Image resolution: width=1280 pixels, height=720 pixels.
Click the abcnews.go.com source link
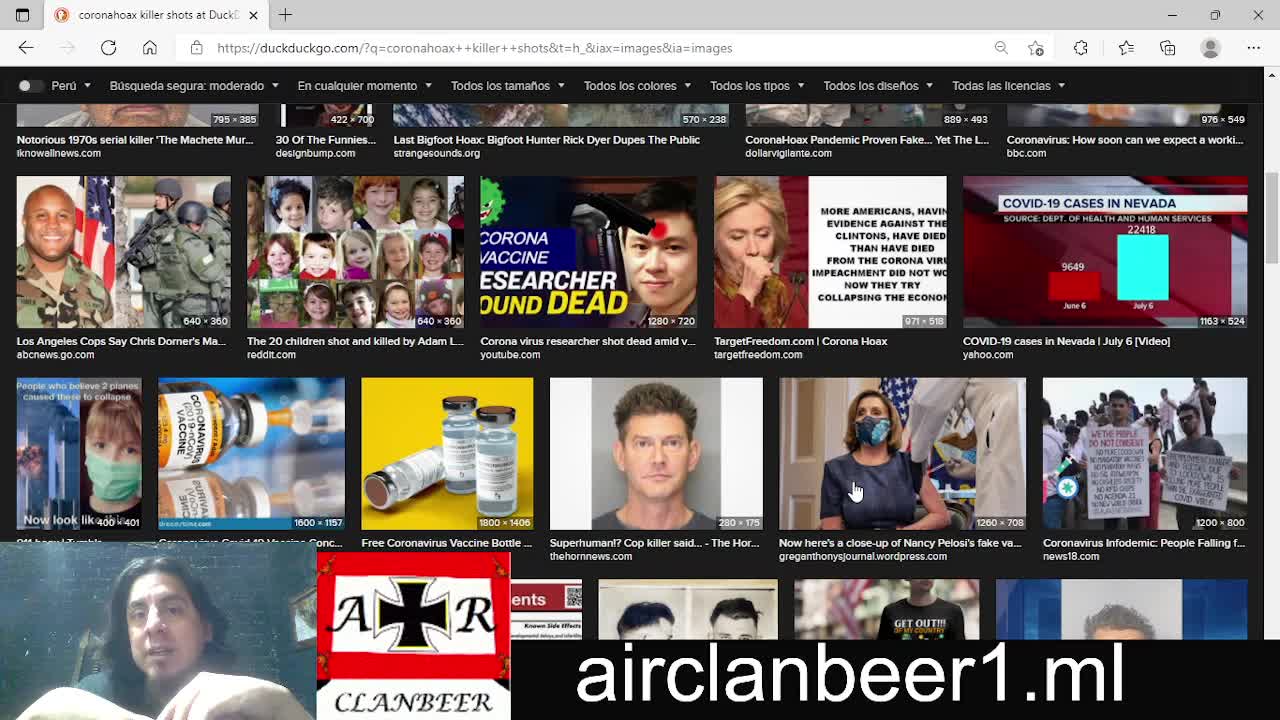point(55,355)
